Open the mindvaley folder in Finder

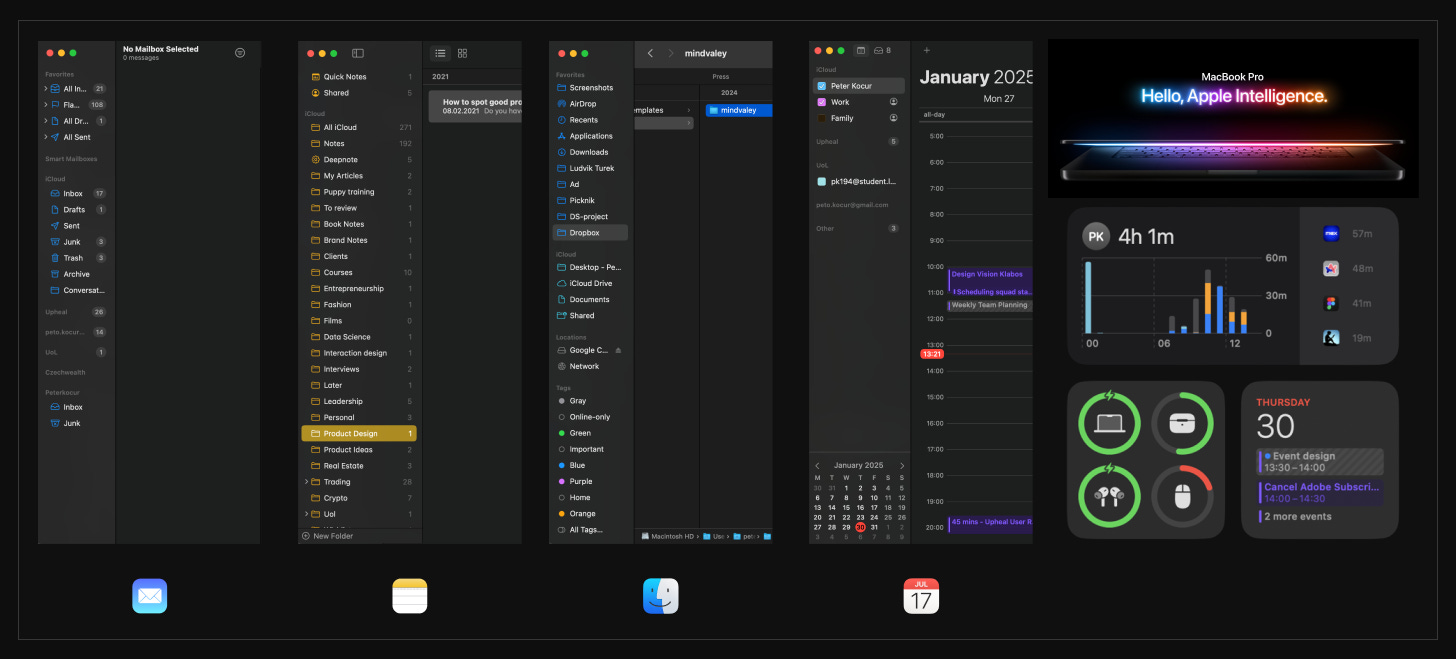(738, 110)
